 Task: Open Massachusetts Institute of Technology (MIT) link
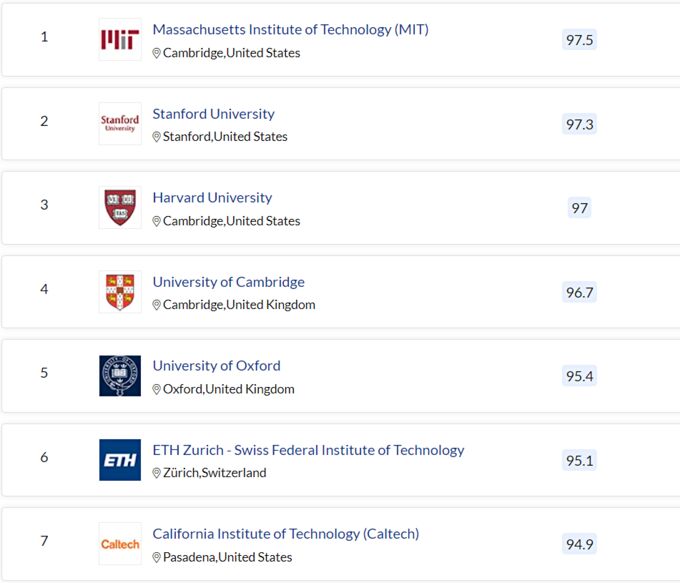pyautogui.click(x=290, y=30)
